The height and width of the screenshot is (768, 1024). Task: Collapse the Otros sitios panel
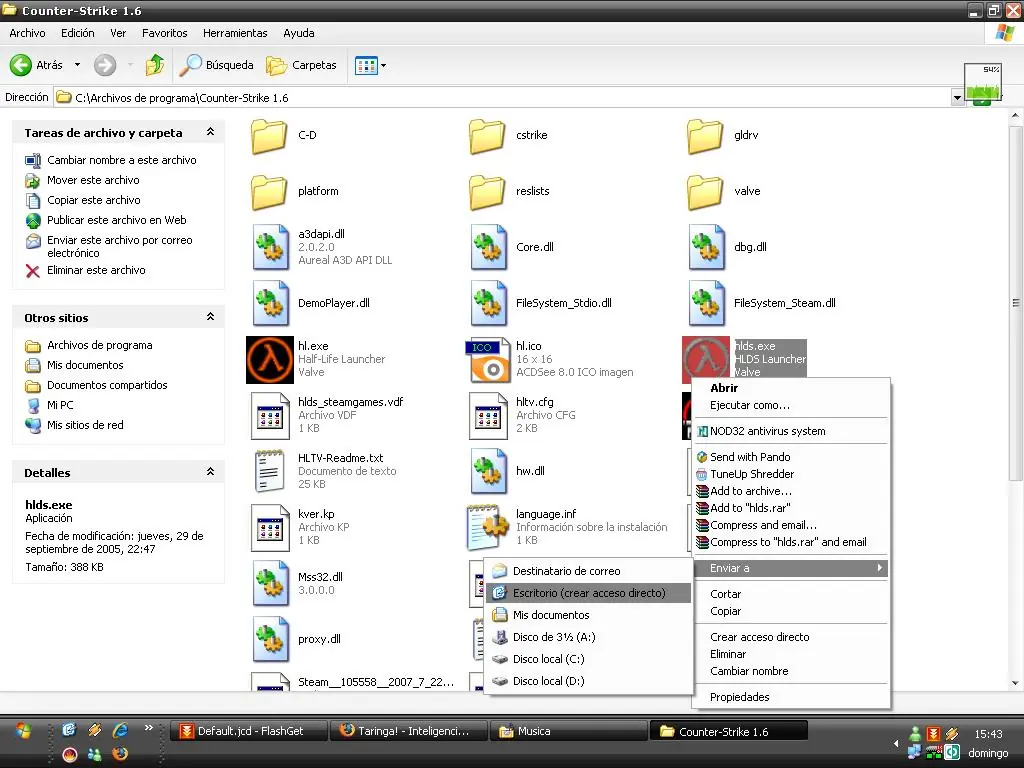point(210,317)
